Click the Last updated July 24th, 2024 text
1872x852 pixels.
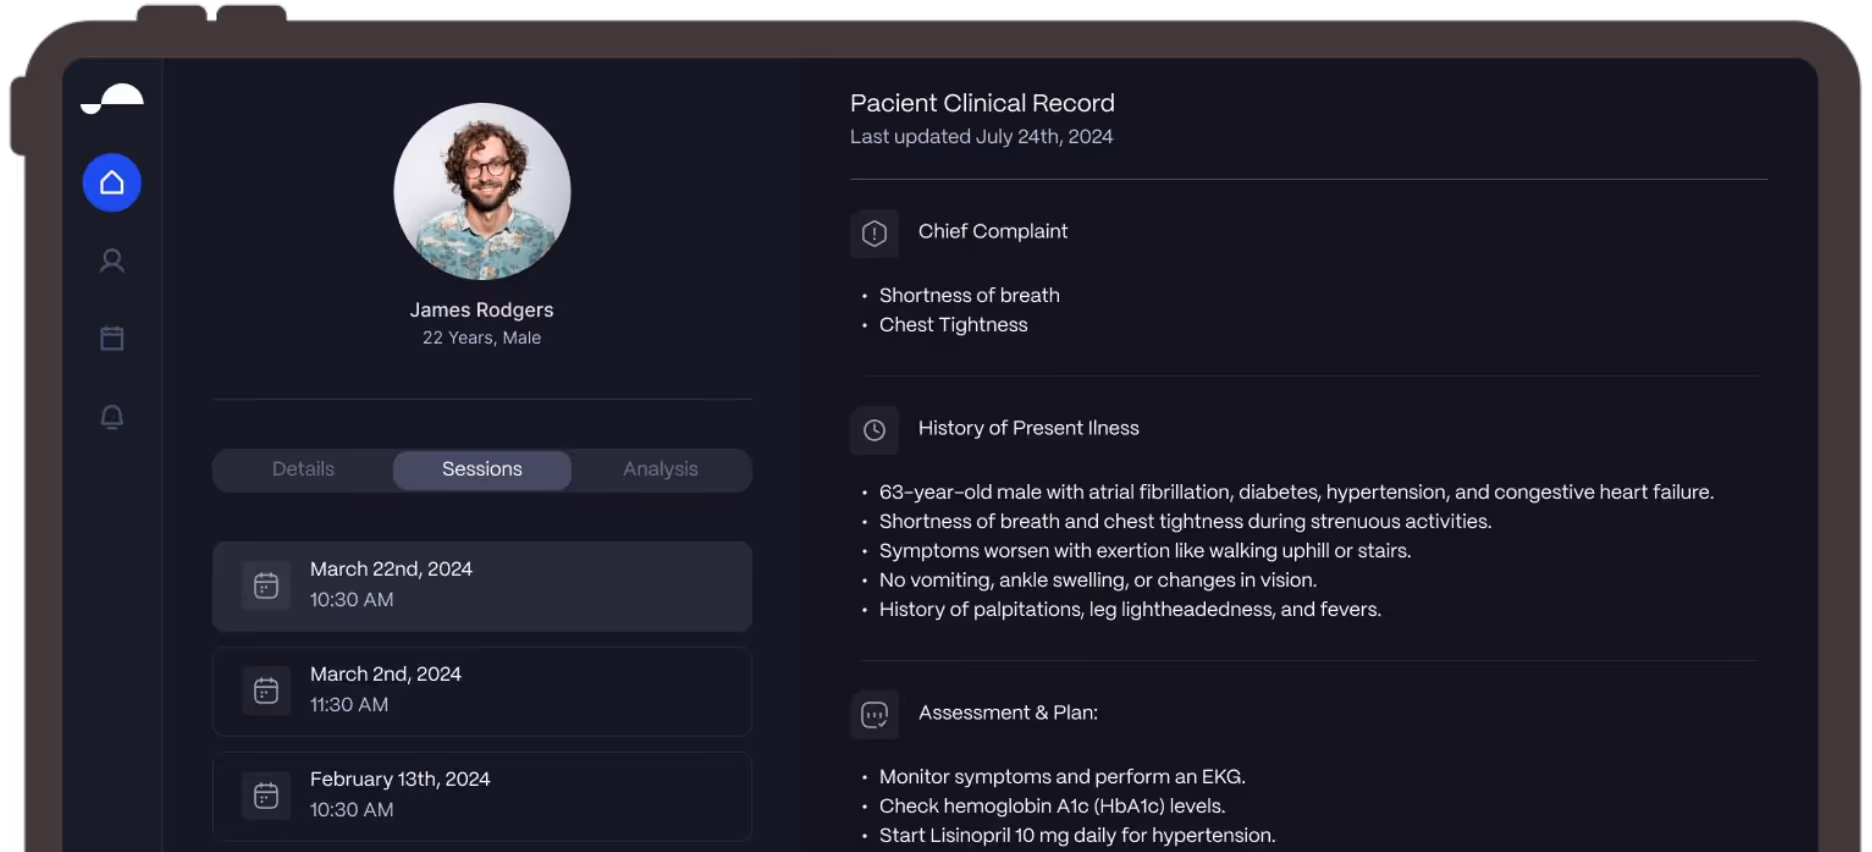[x=982, y=137]
